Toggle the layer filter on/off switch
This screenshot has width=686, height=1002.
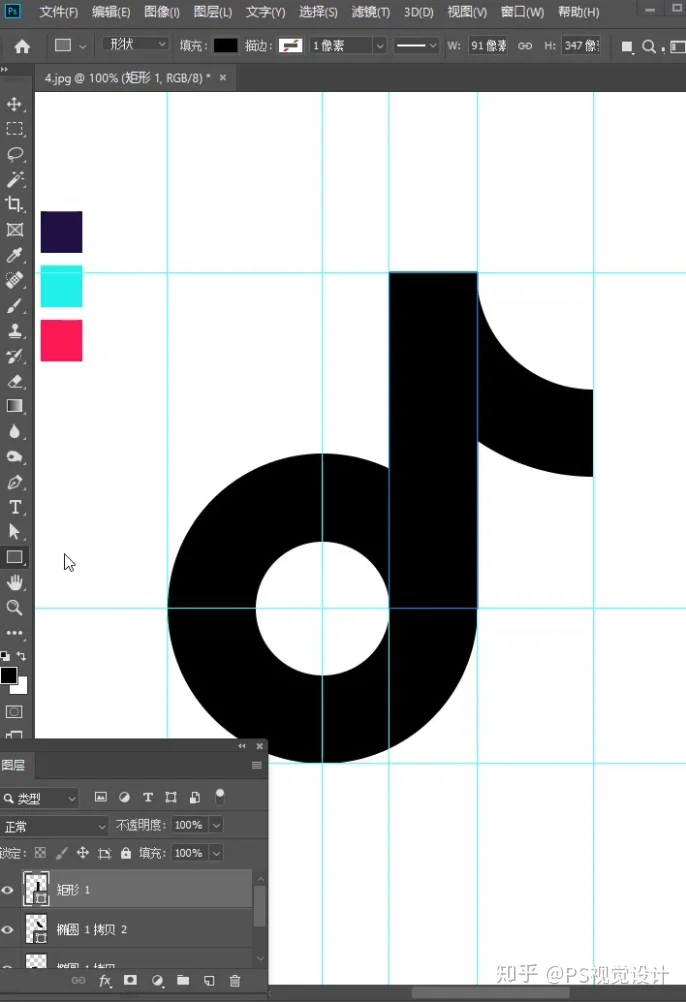(220, 796)
